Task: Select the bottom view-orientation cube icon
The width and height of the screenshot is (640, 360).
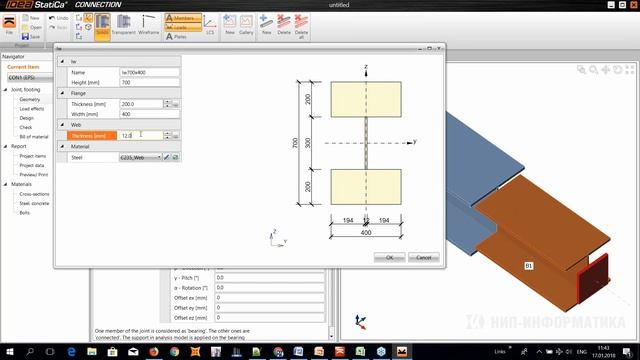Action: (x=79, y=37)
